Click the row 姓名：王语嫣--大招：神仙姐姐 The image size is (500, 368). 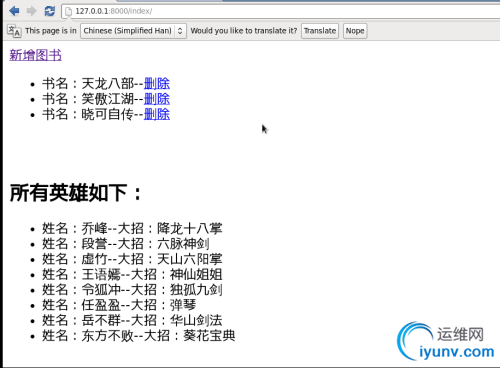tap(132, 275)
